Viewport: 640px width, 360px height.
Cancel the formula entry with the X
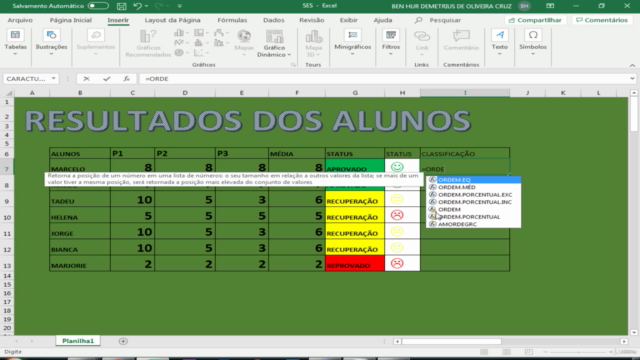click(86, 79)
